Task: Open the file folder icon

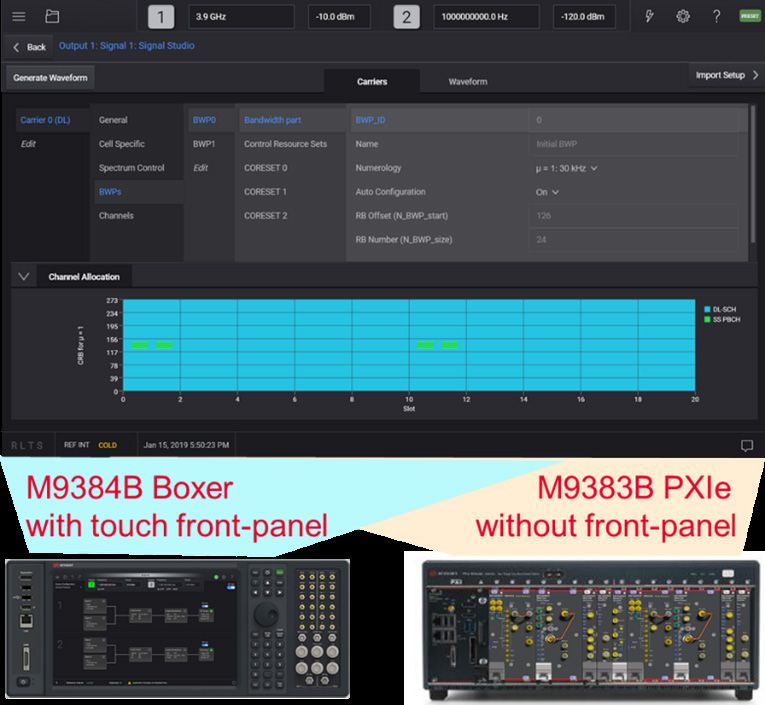Action: [52, 17]
